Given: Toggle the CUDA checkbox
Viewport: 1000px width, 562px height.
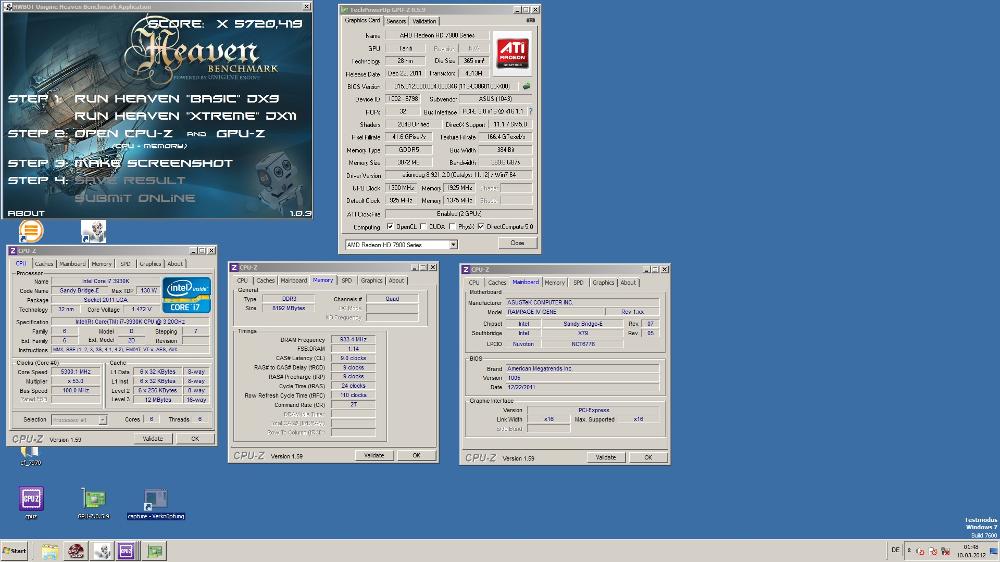Looking at the screenshot, I should [423, 226].
